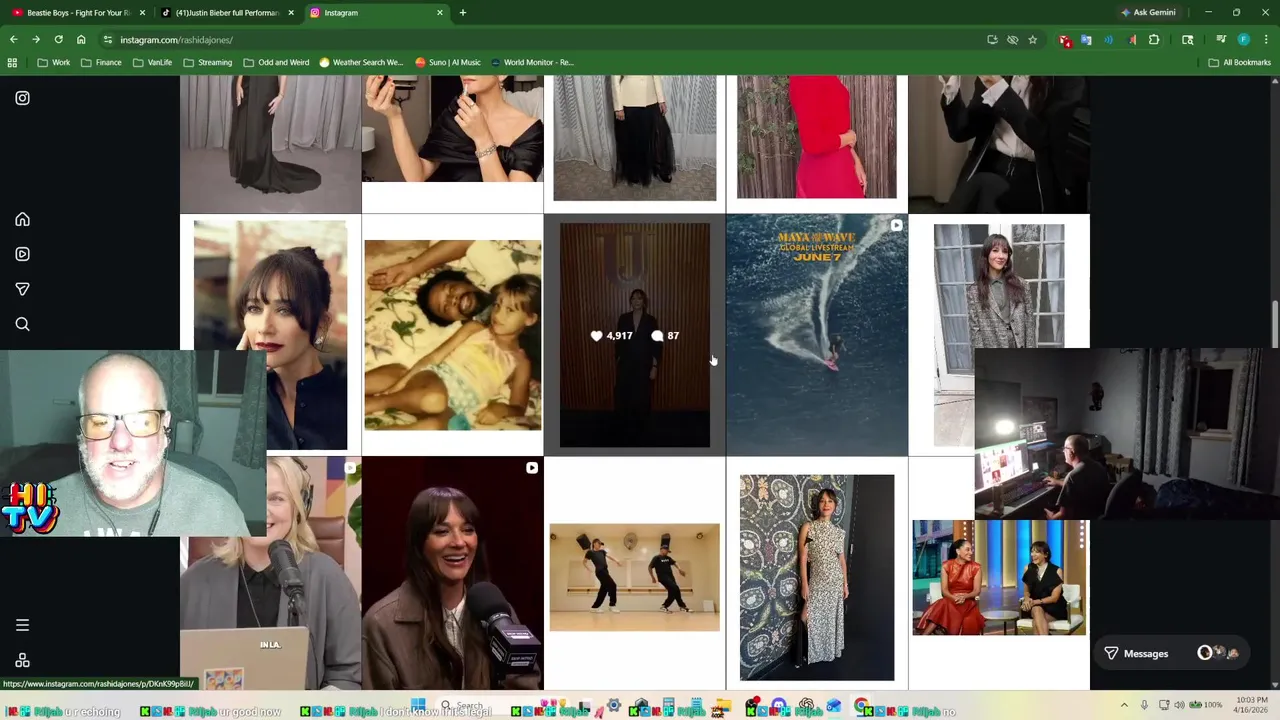Screen dimensions: 1280x720
Task: Open megaphone extension icon
Action: click(x=1132, y=40)
